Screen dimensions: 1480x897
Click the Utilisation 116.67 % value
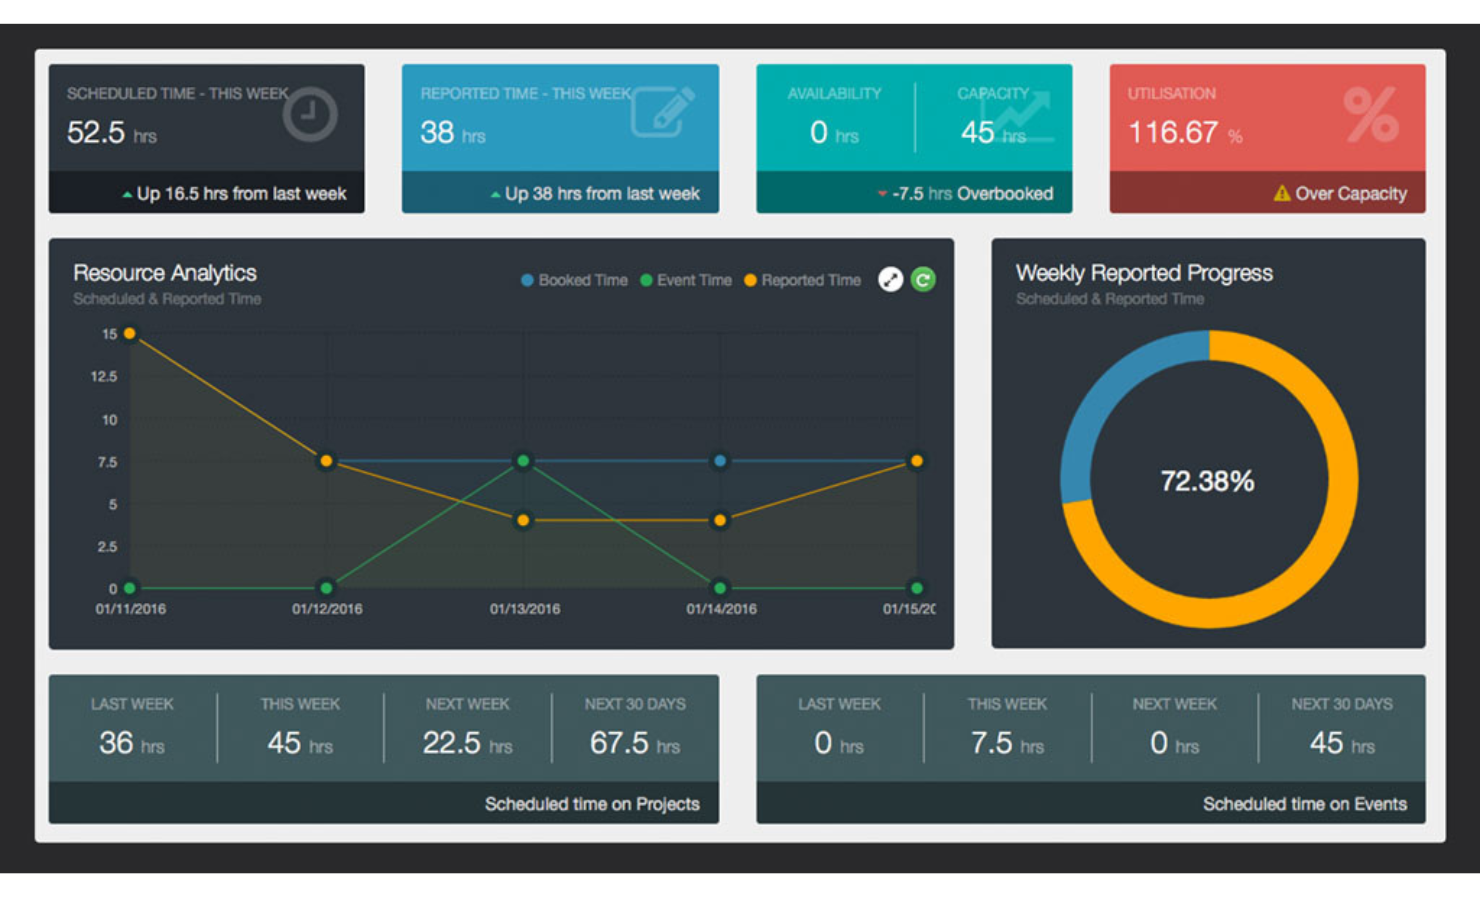click(x=1185, y=132)
